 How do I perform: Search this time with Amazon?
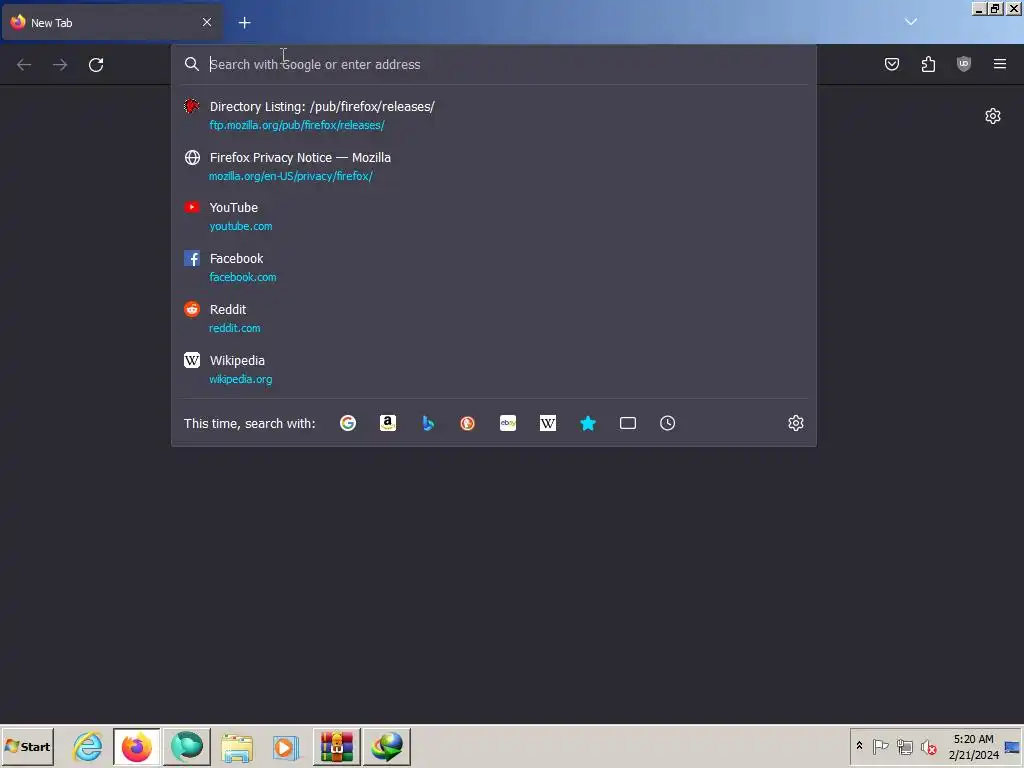[388, 423]
